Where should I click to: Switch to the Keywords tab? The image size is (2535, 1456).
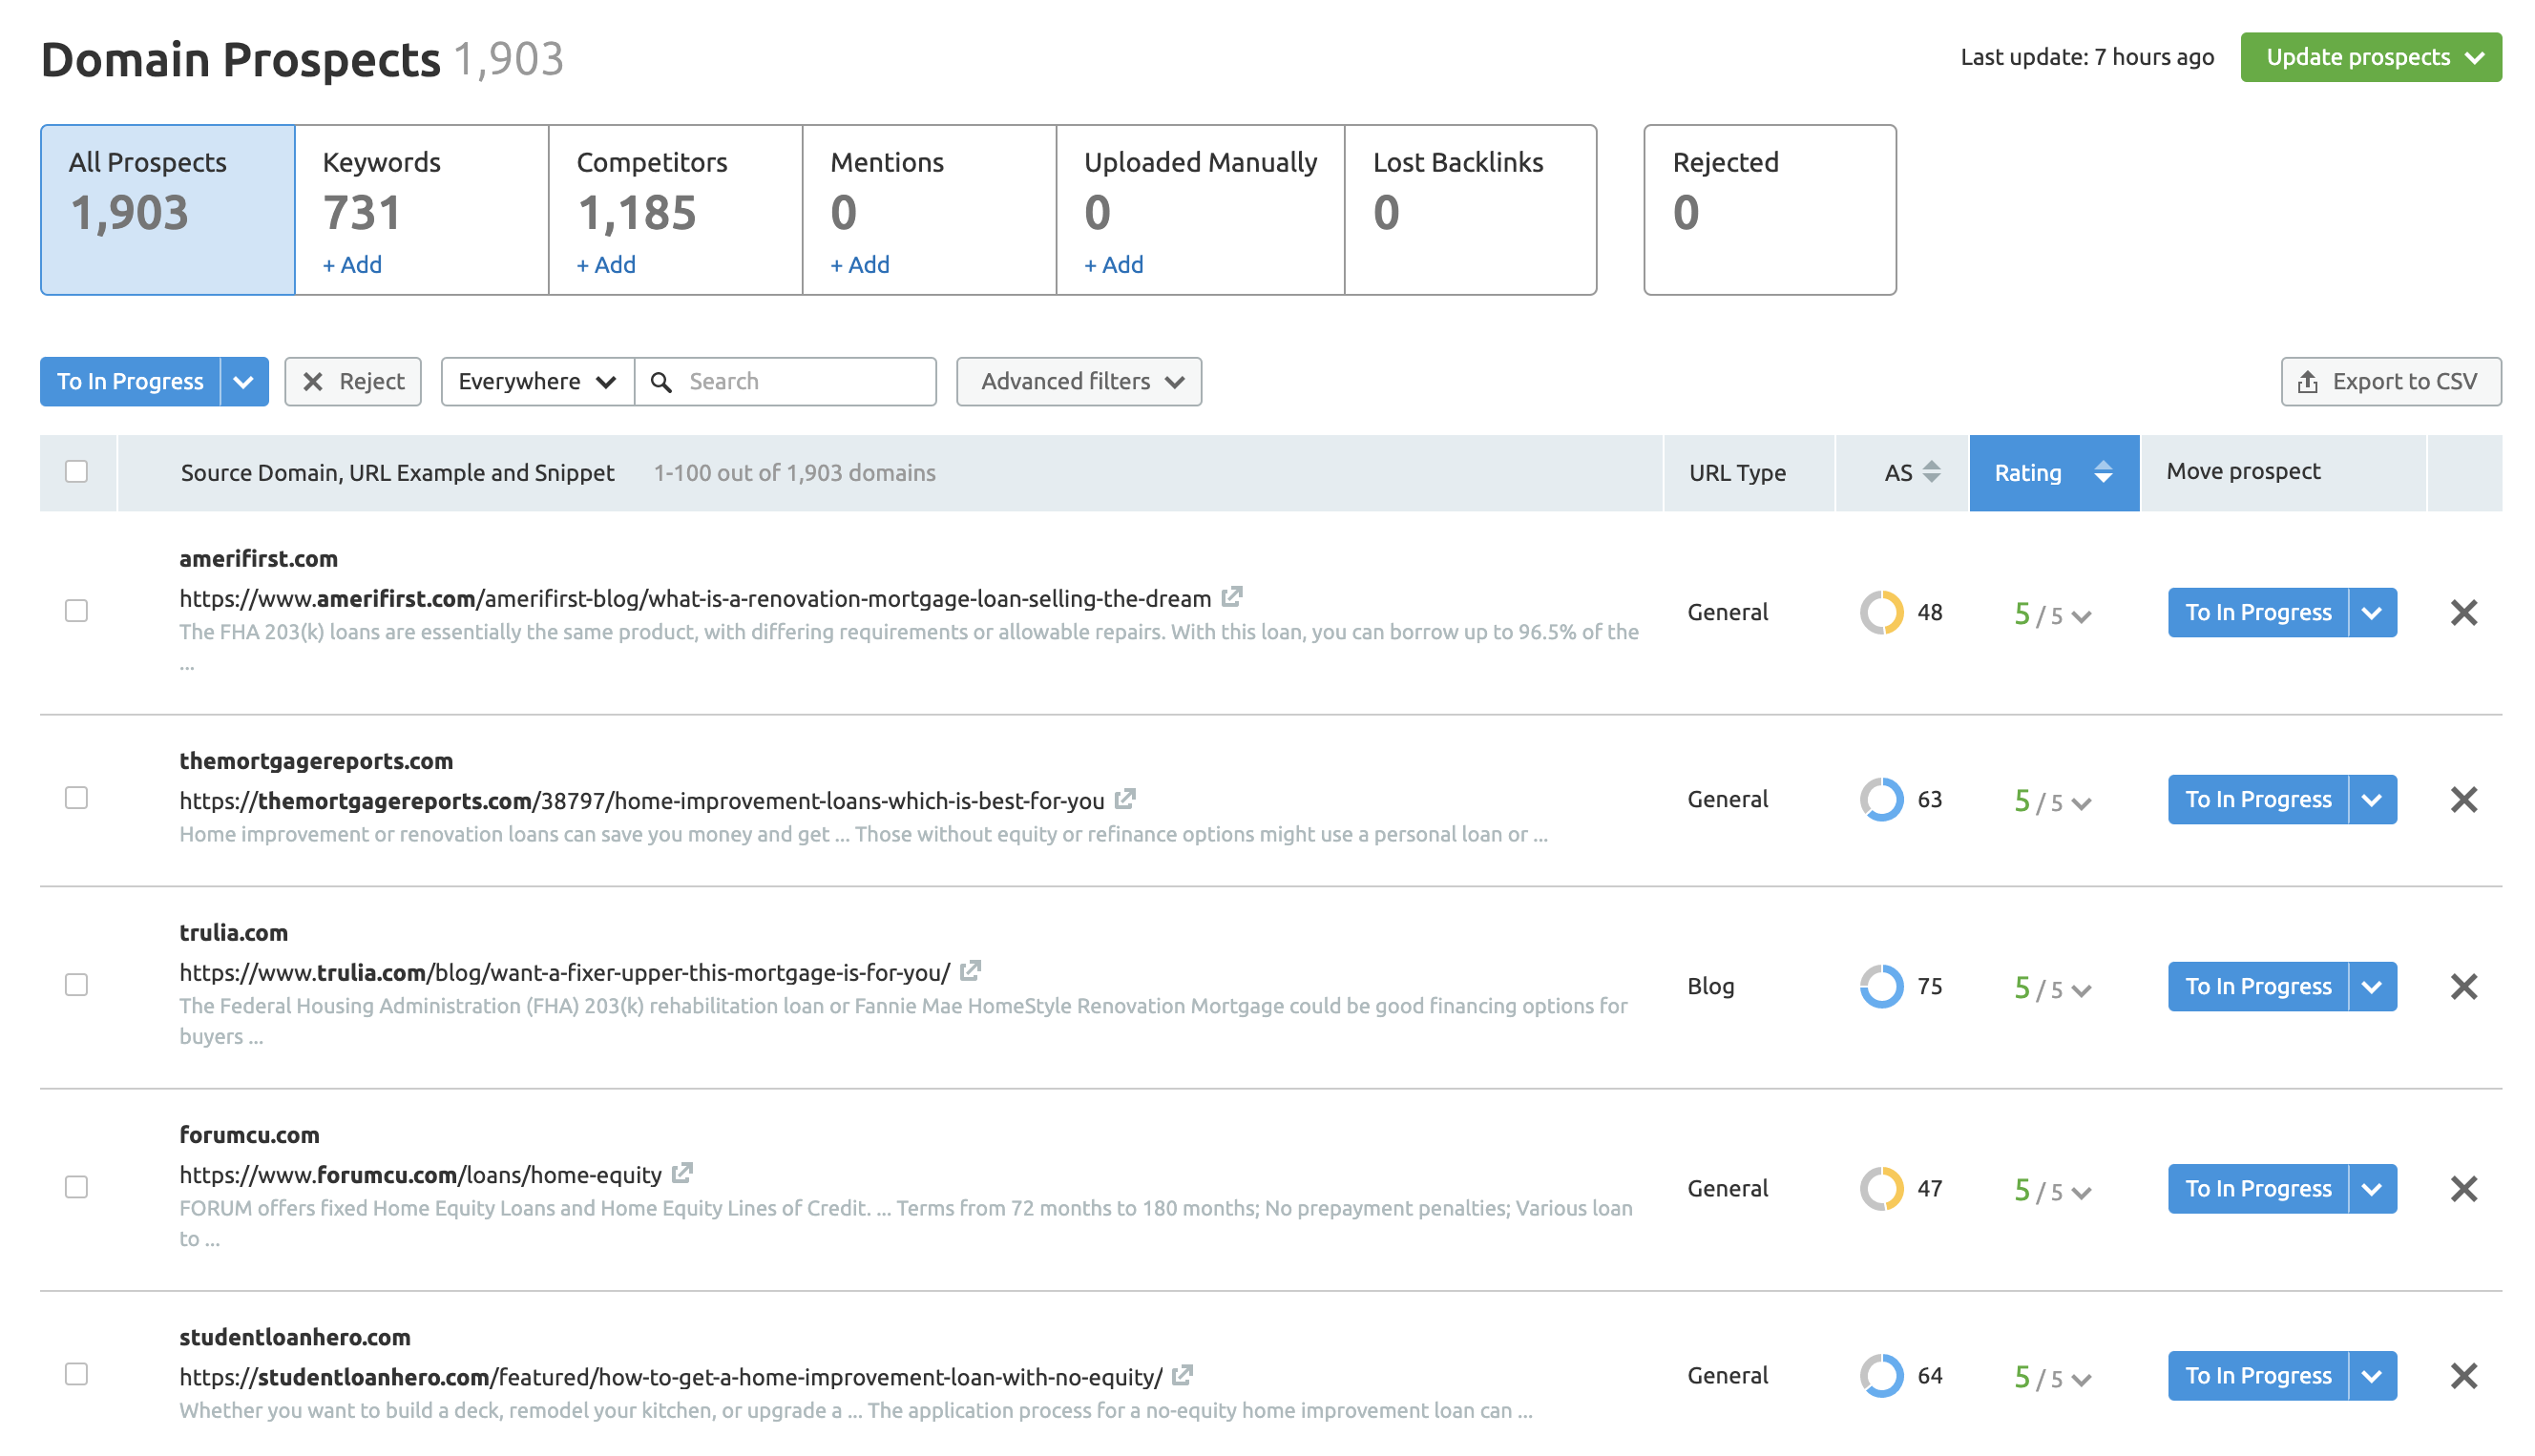422,210
